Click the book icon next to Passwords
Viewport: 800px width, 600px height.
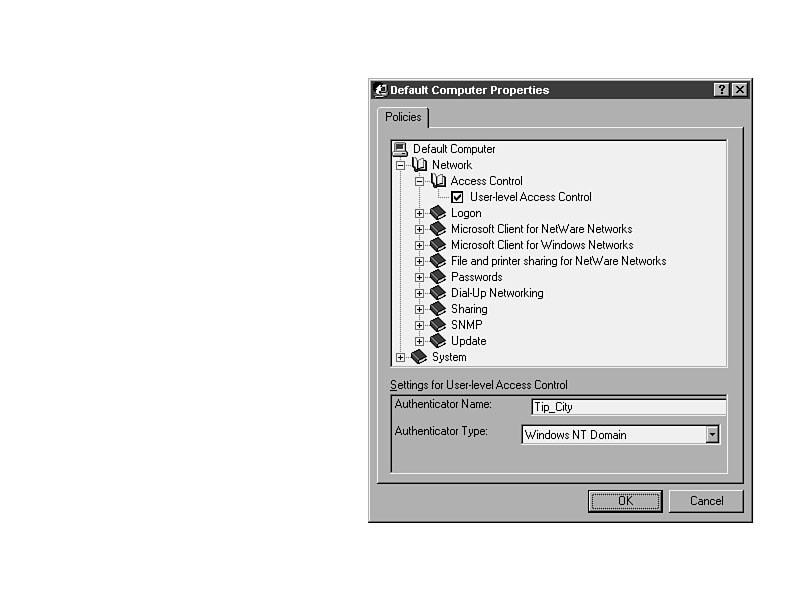click(438, 277)
